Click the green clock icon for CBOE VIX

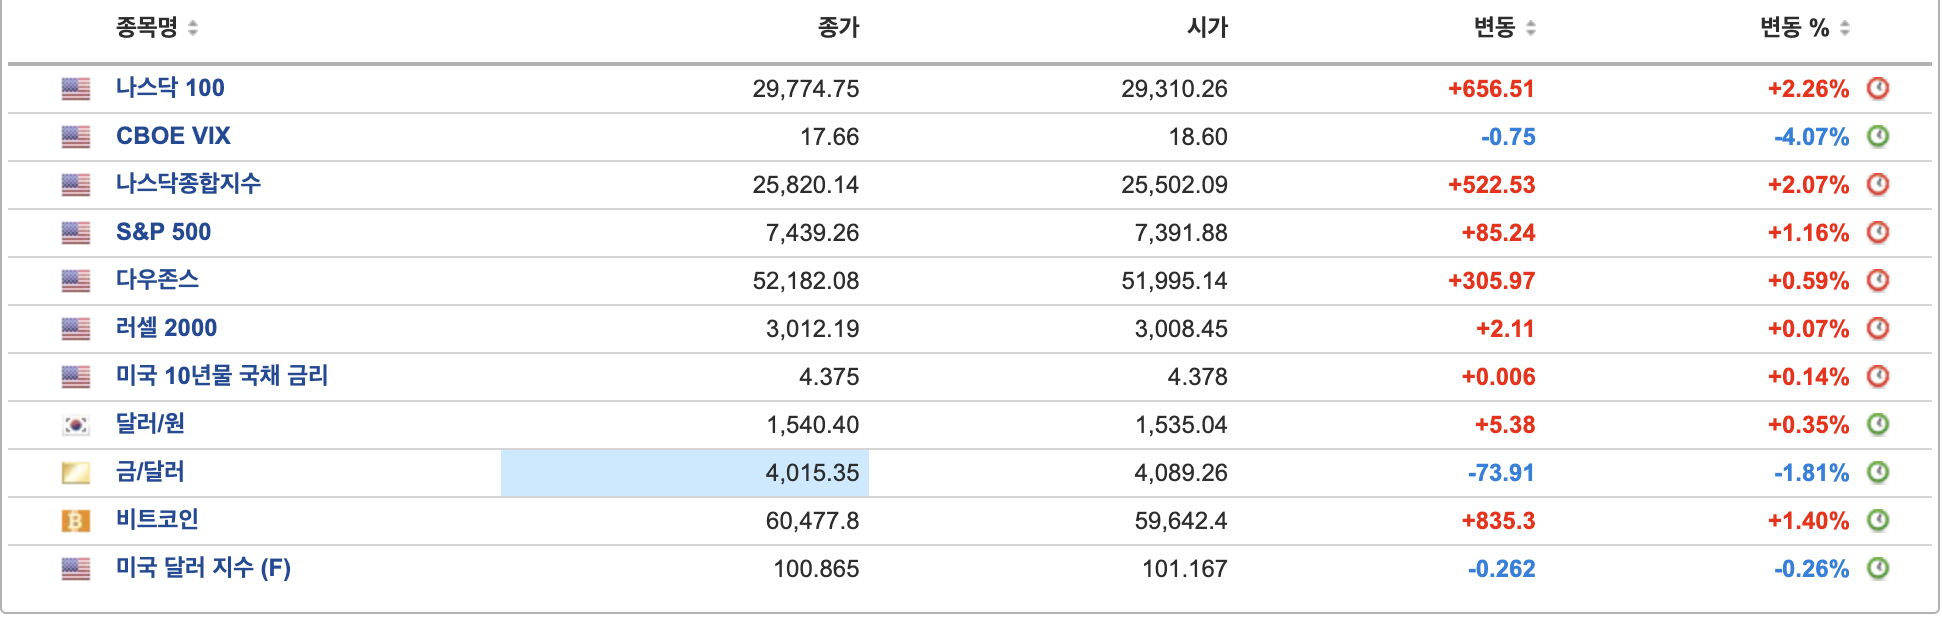point(1878,136)
